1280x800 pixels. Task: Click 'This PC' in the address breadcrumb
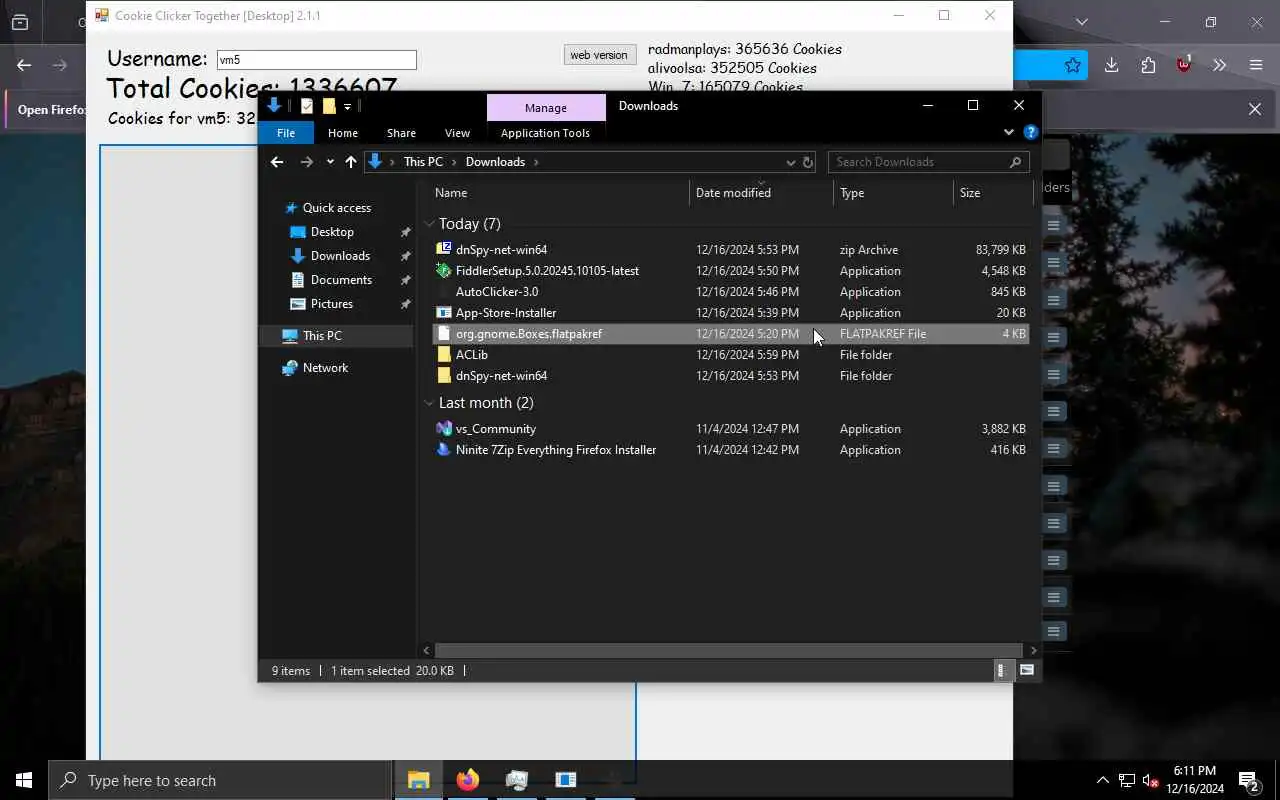tap(423, 162)
